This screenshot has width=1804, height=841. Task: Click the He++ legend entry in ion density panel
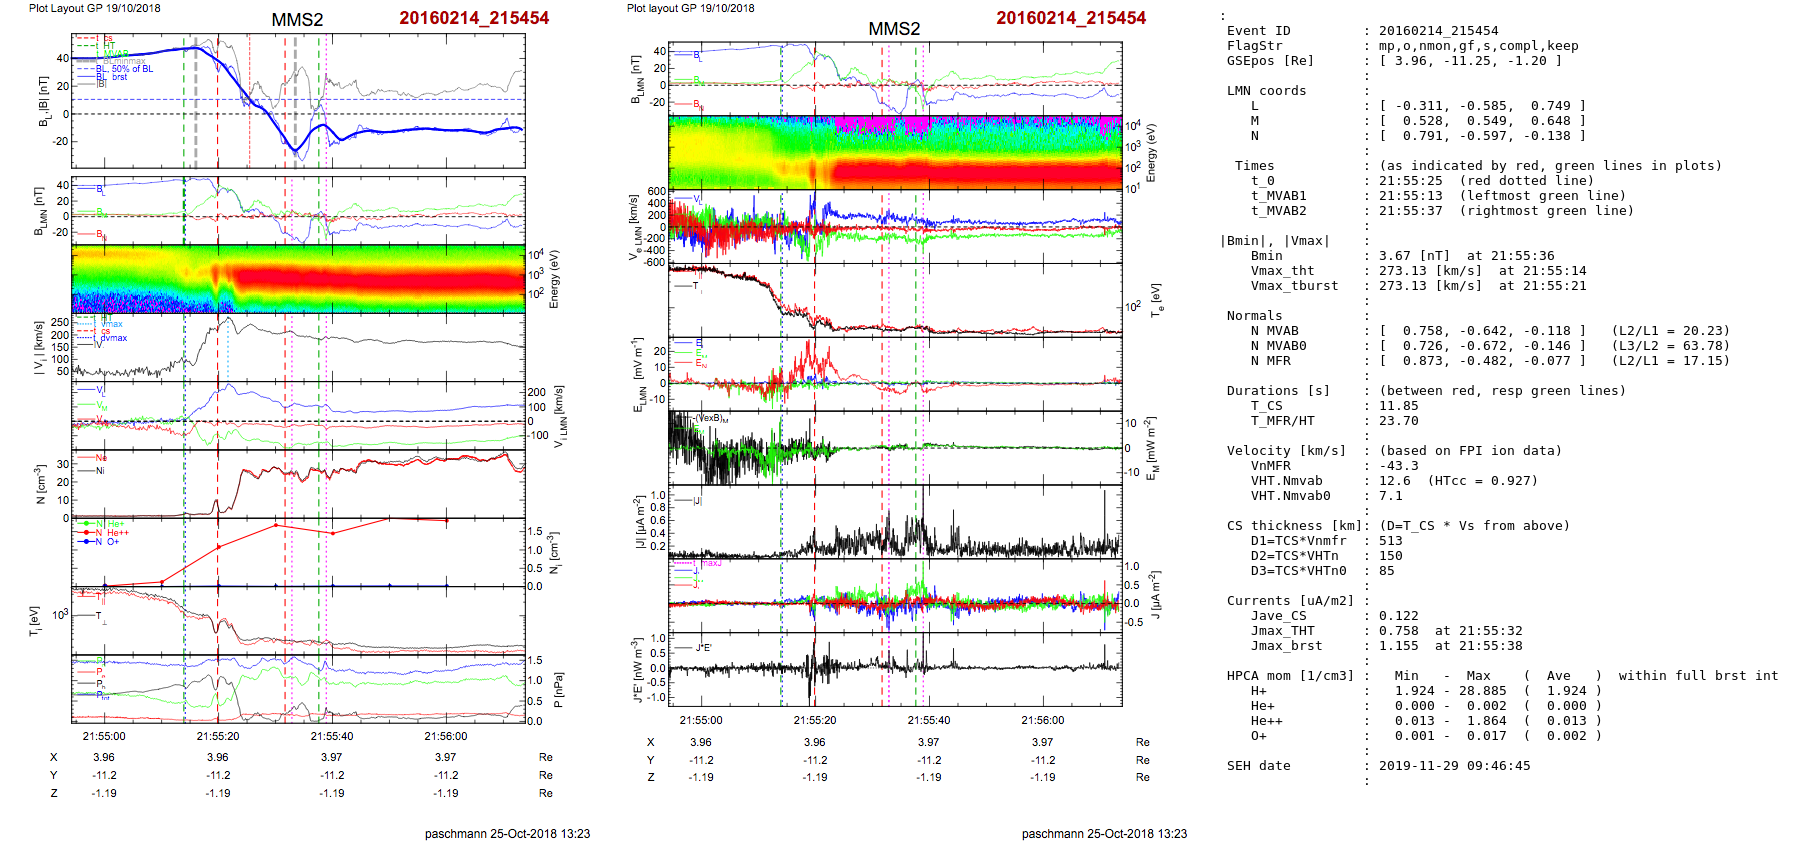(115, 533)
